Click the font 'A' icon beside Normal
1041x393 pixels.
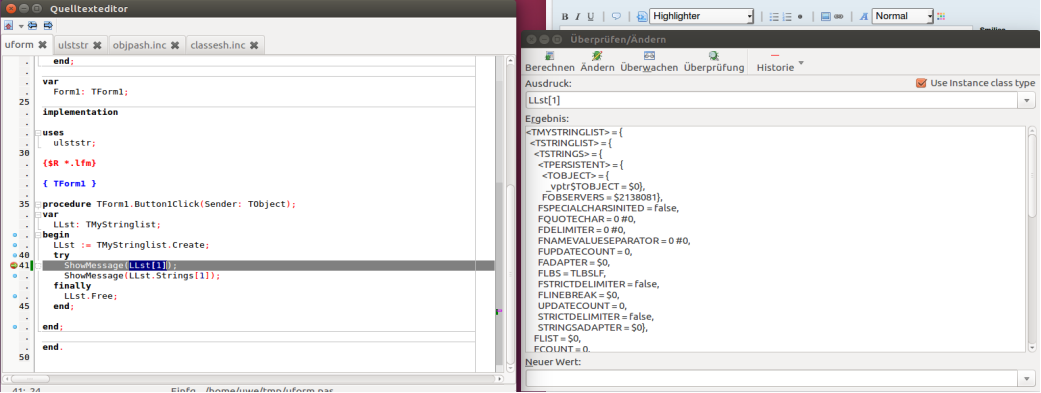tap(864, 17)
